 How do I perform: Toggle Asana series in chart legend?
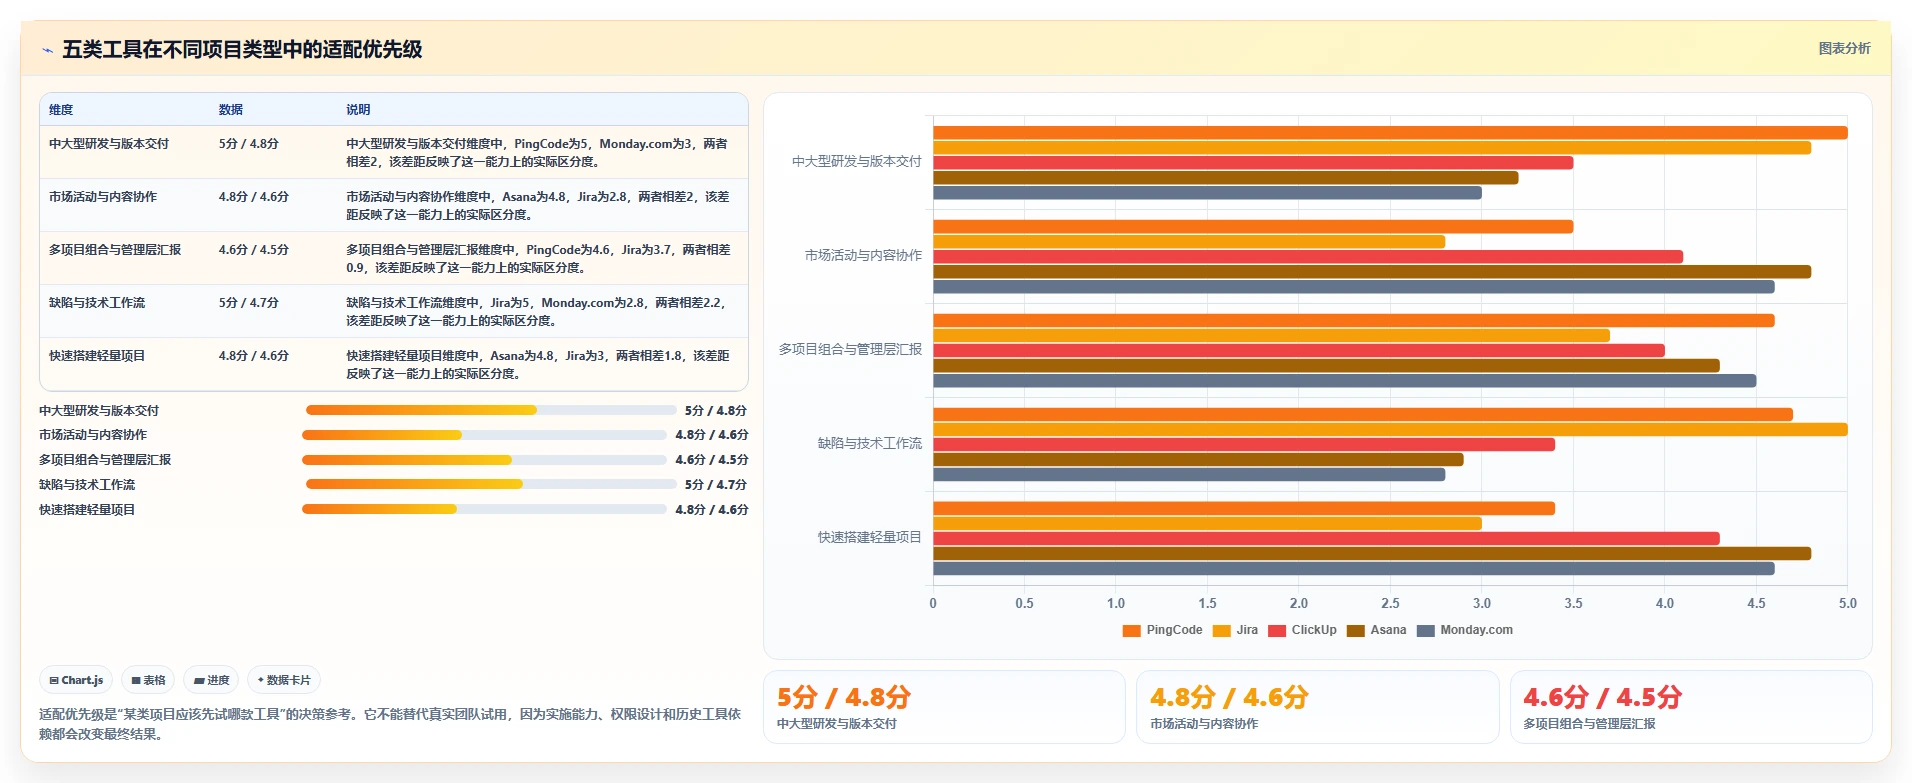pyautogui.click(x=1376, y=630)
